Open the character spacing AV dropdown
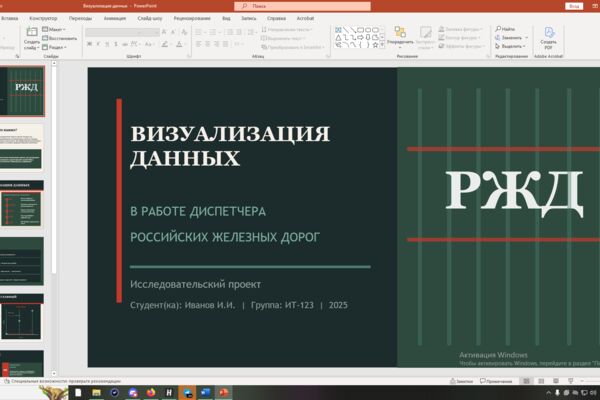This screenshot has width=600, height=400. point(135,44)
